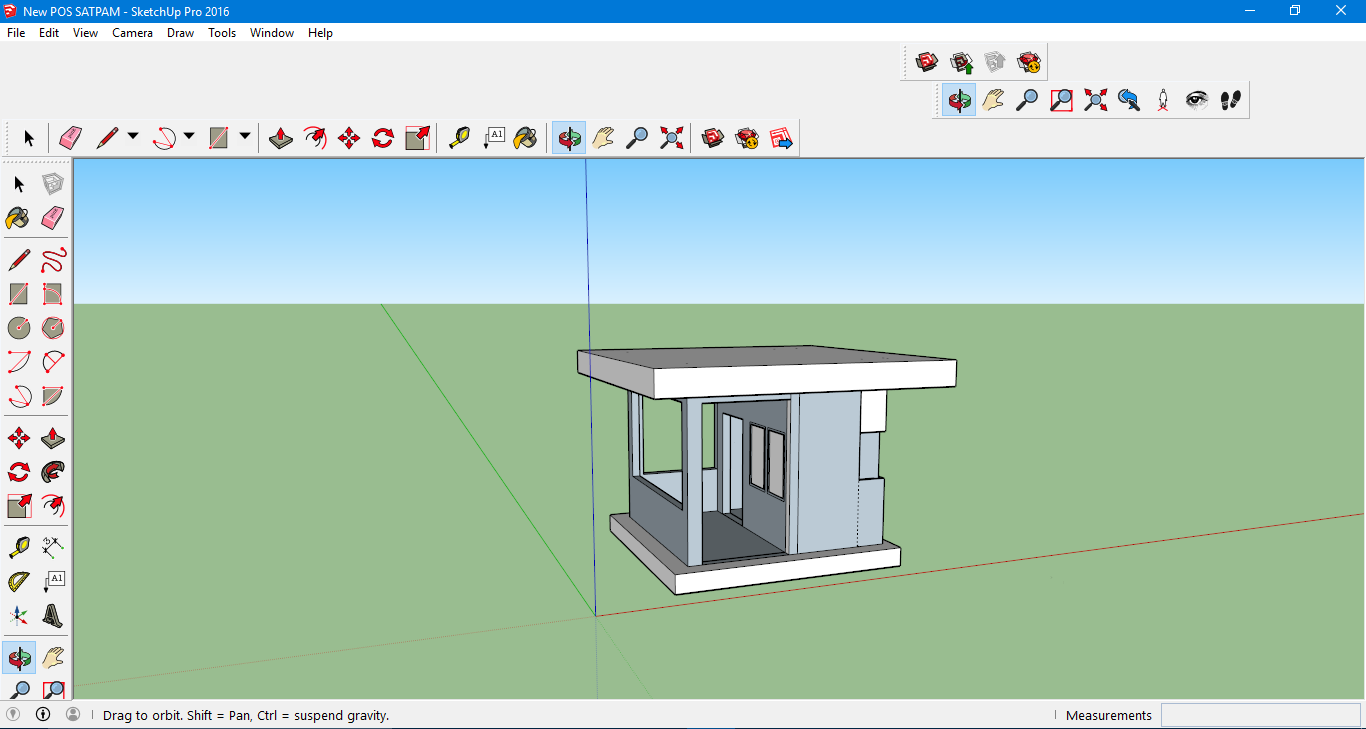Activate the Tape Measure tool

459,137
